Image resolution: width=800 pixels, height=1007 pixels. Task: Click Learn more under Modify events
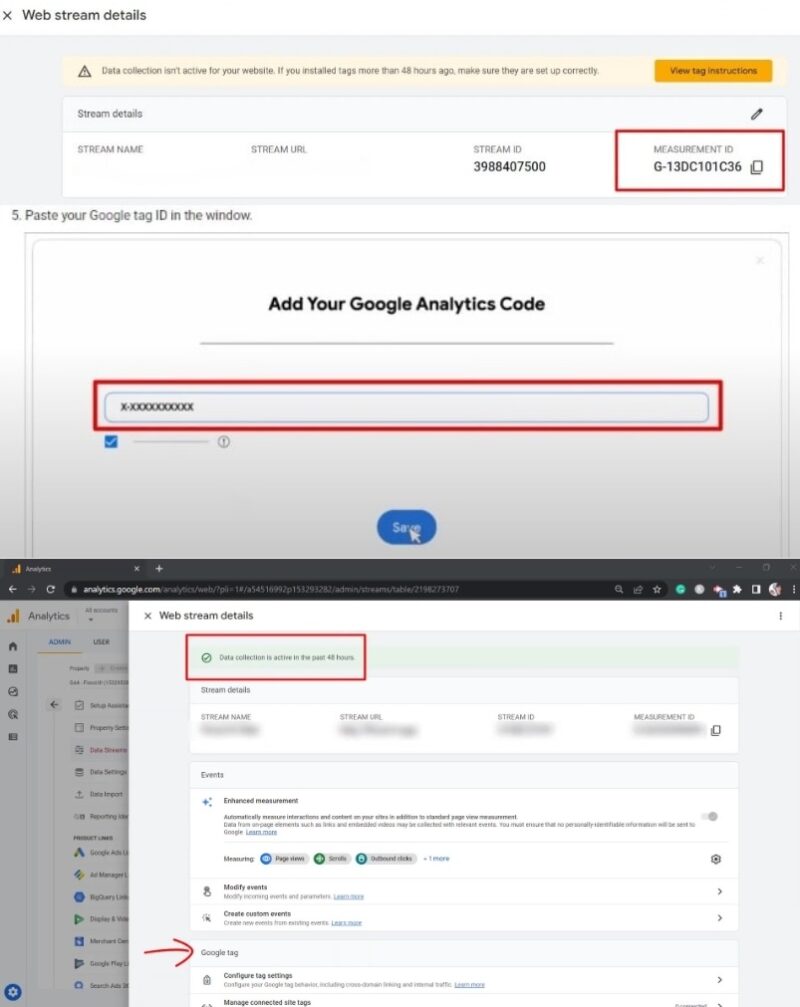[349, 897]
